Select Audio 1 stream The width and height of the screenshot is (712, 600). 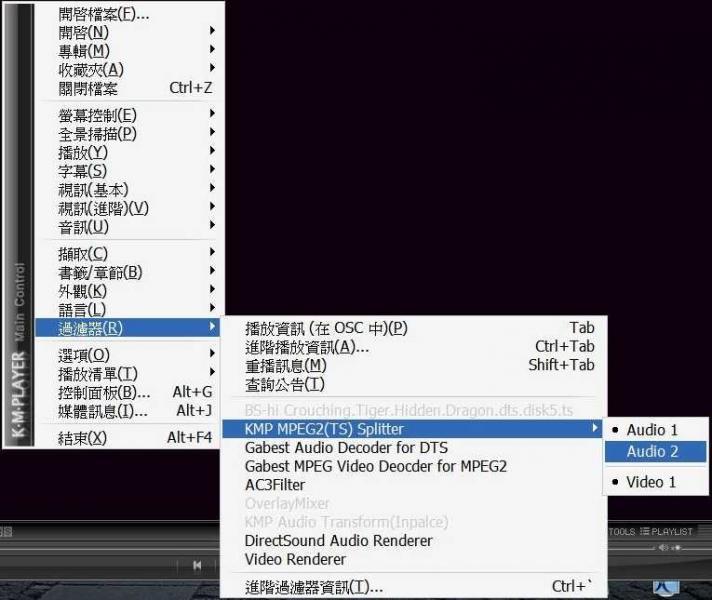pyautogui.click(x=652, y=430)
